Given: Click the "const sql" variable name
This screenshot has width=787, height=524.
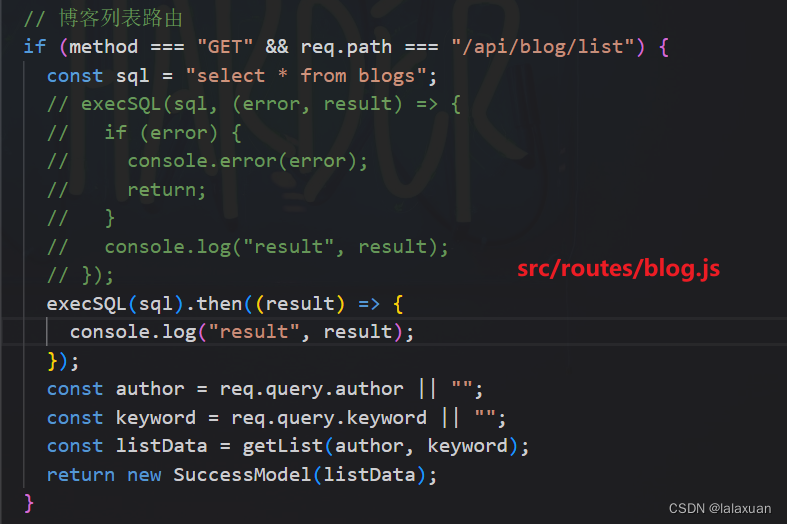Looking at the screenshot, I should tap(133, 76).
